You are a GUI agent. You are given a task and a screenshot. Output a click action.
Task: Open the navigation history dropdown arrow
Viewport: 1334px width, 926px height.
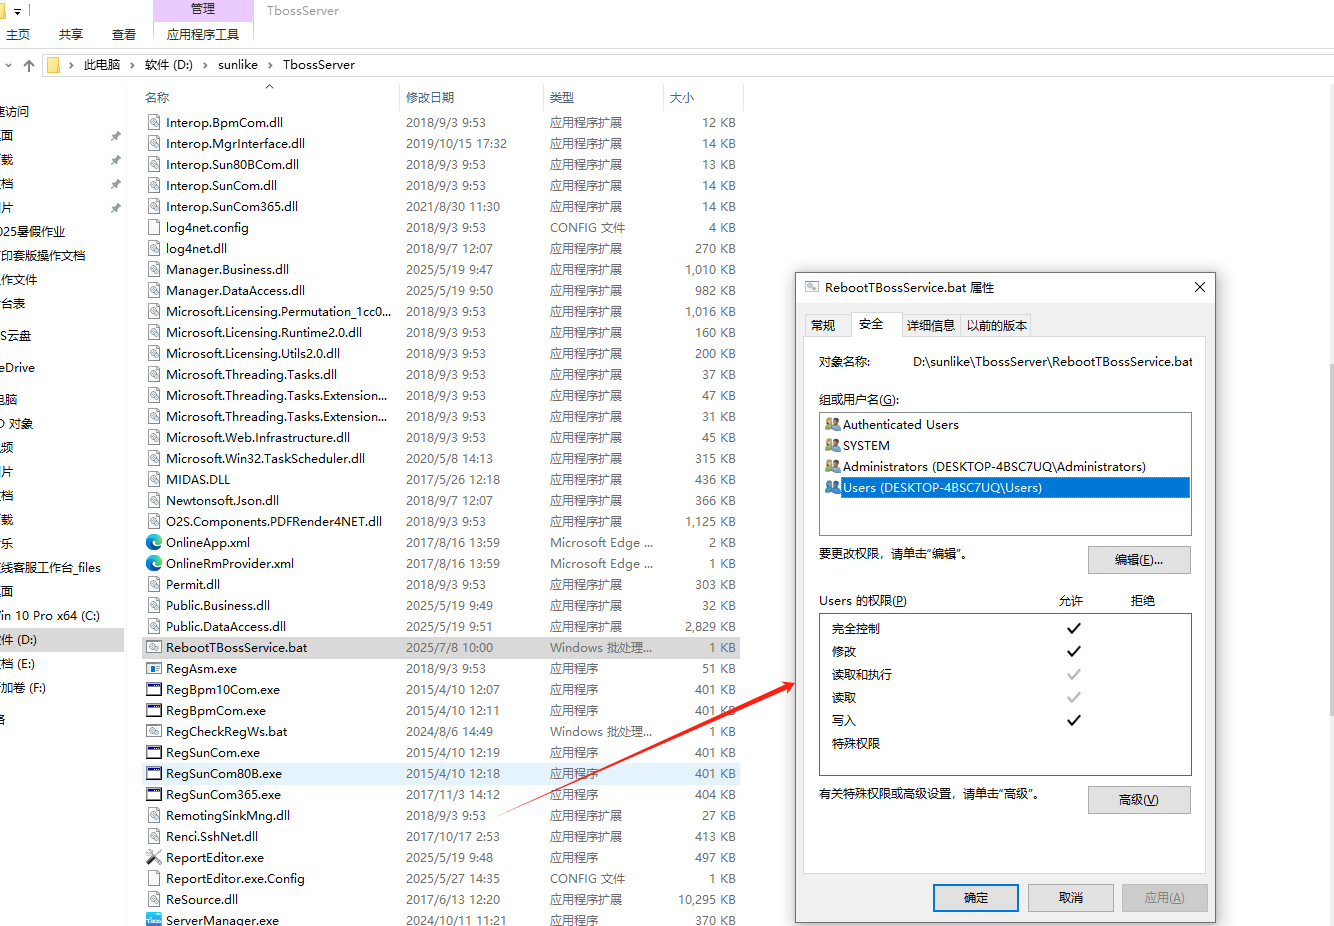pyautogui.click(x=9, y=65)
